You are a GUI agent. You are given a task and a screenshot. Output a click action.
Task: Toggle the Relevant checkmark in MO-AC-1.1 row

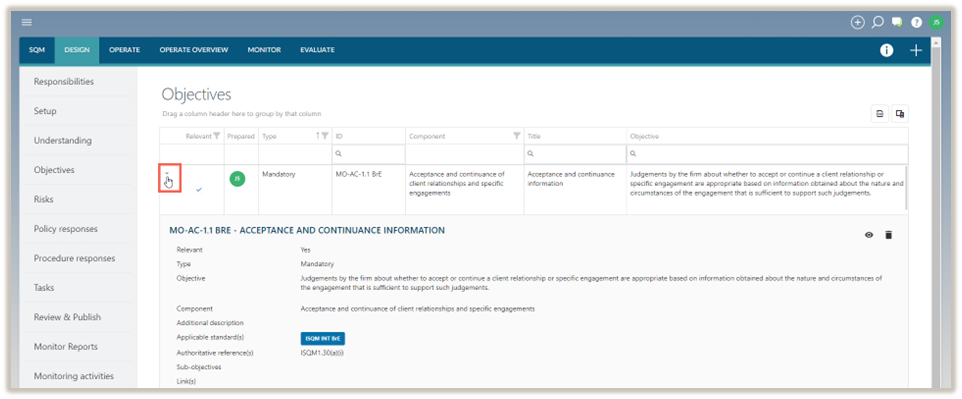(199, 190)
